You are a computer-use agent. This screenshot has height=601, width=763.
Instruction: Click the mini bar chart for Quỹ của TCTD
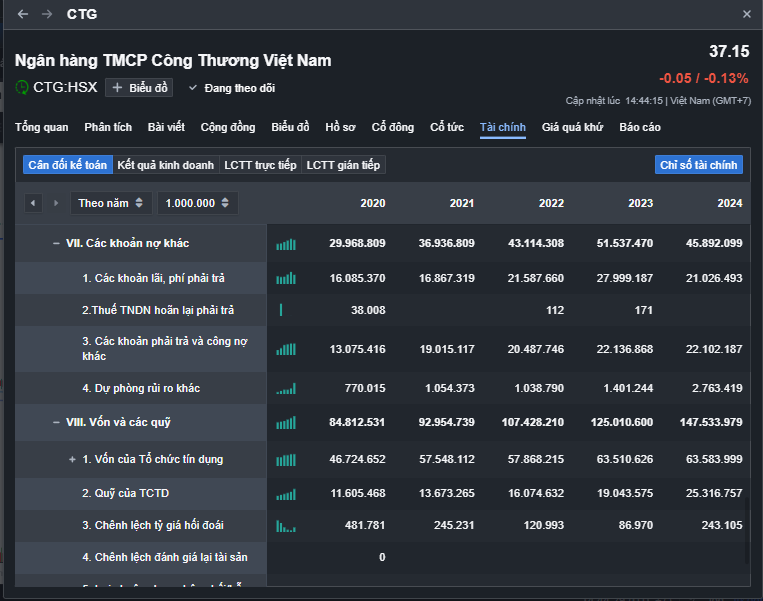click(x=286, y=494)
